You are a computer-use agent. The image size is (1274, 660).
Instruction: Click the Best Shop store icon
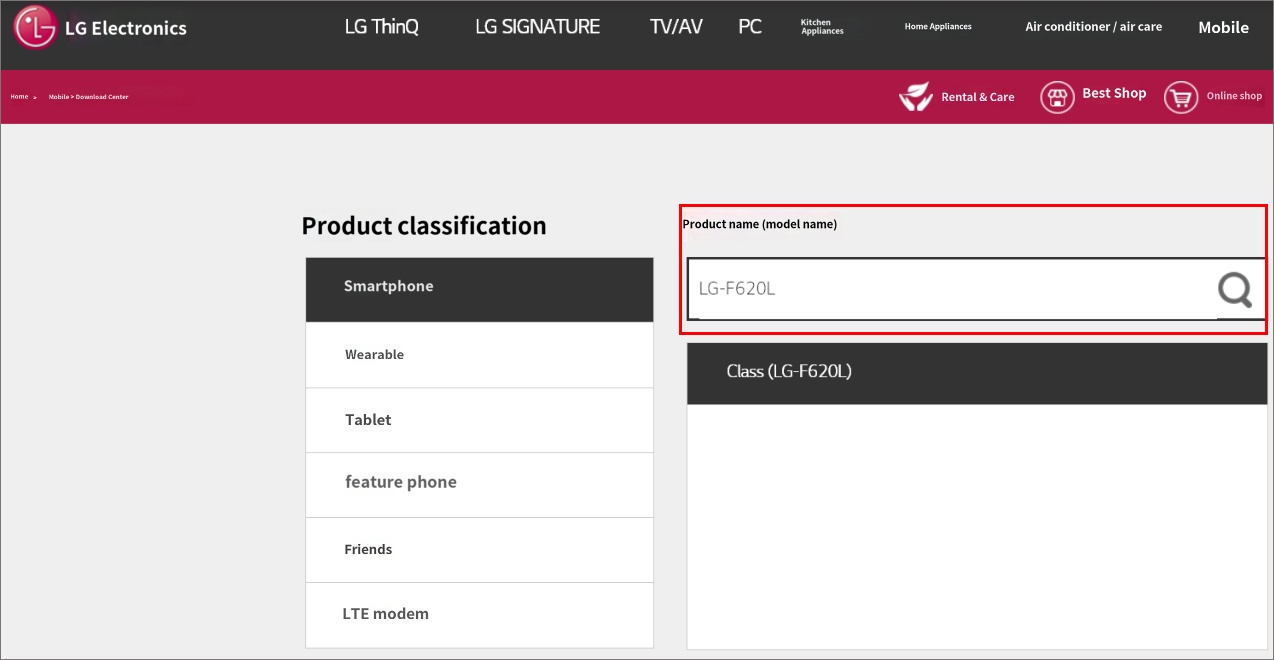click(1057, 97)
